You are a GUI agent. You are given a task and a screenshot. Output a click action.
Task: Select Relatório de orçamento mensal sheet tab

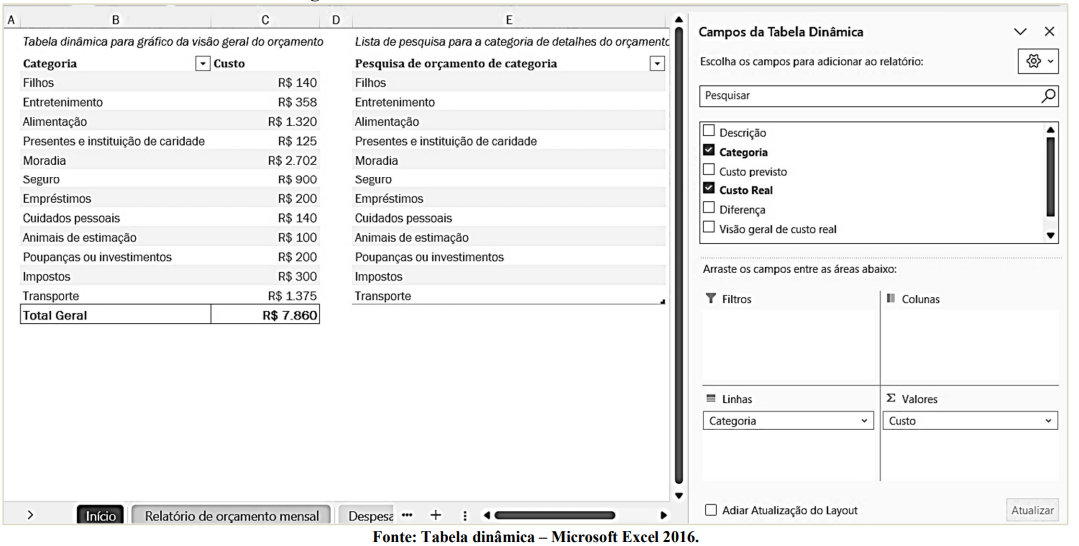[231, 516]
